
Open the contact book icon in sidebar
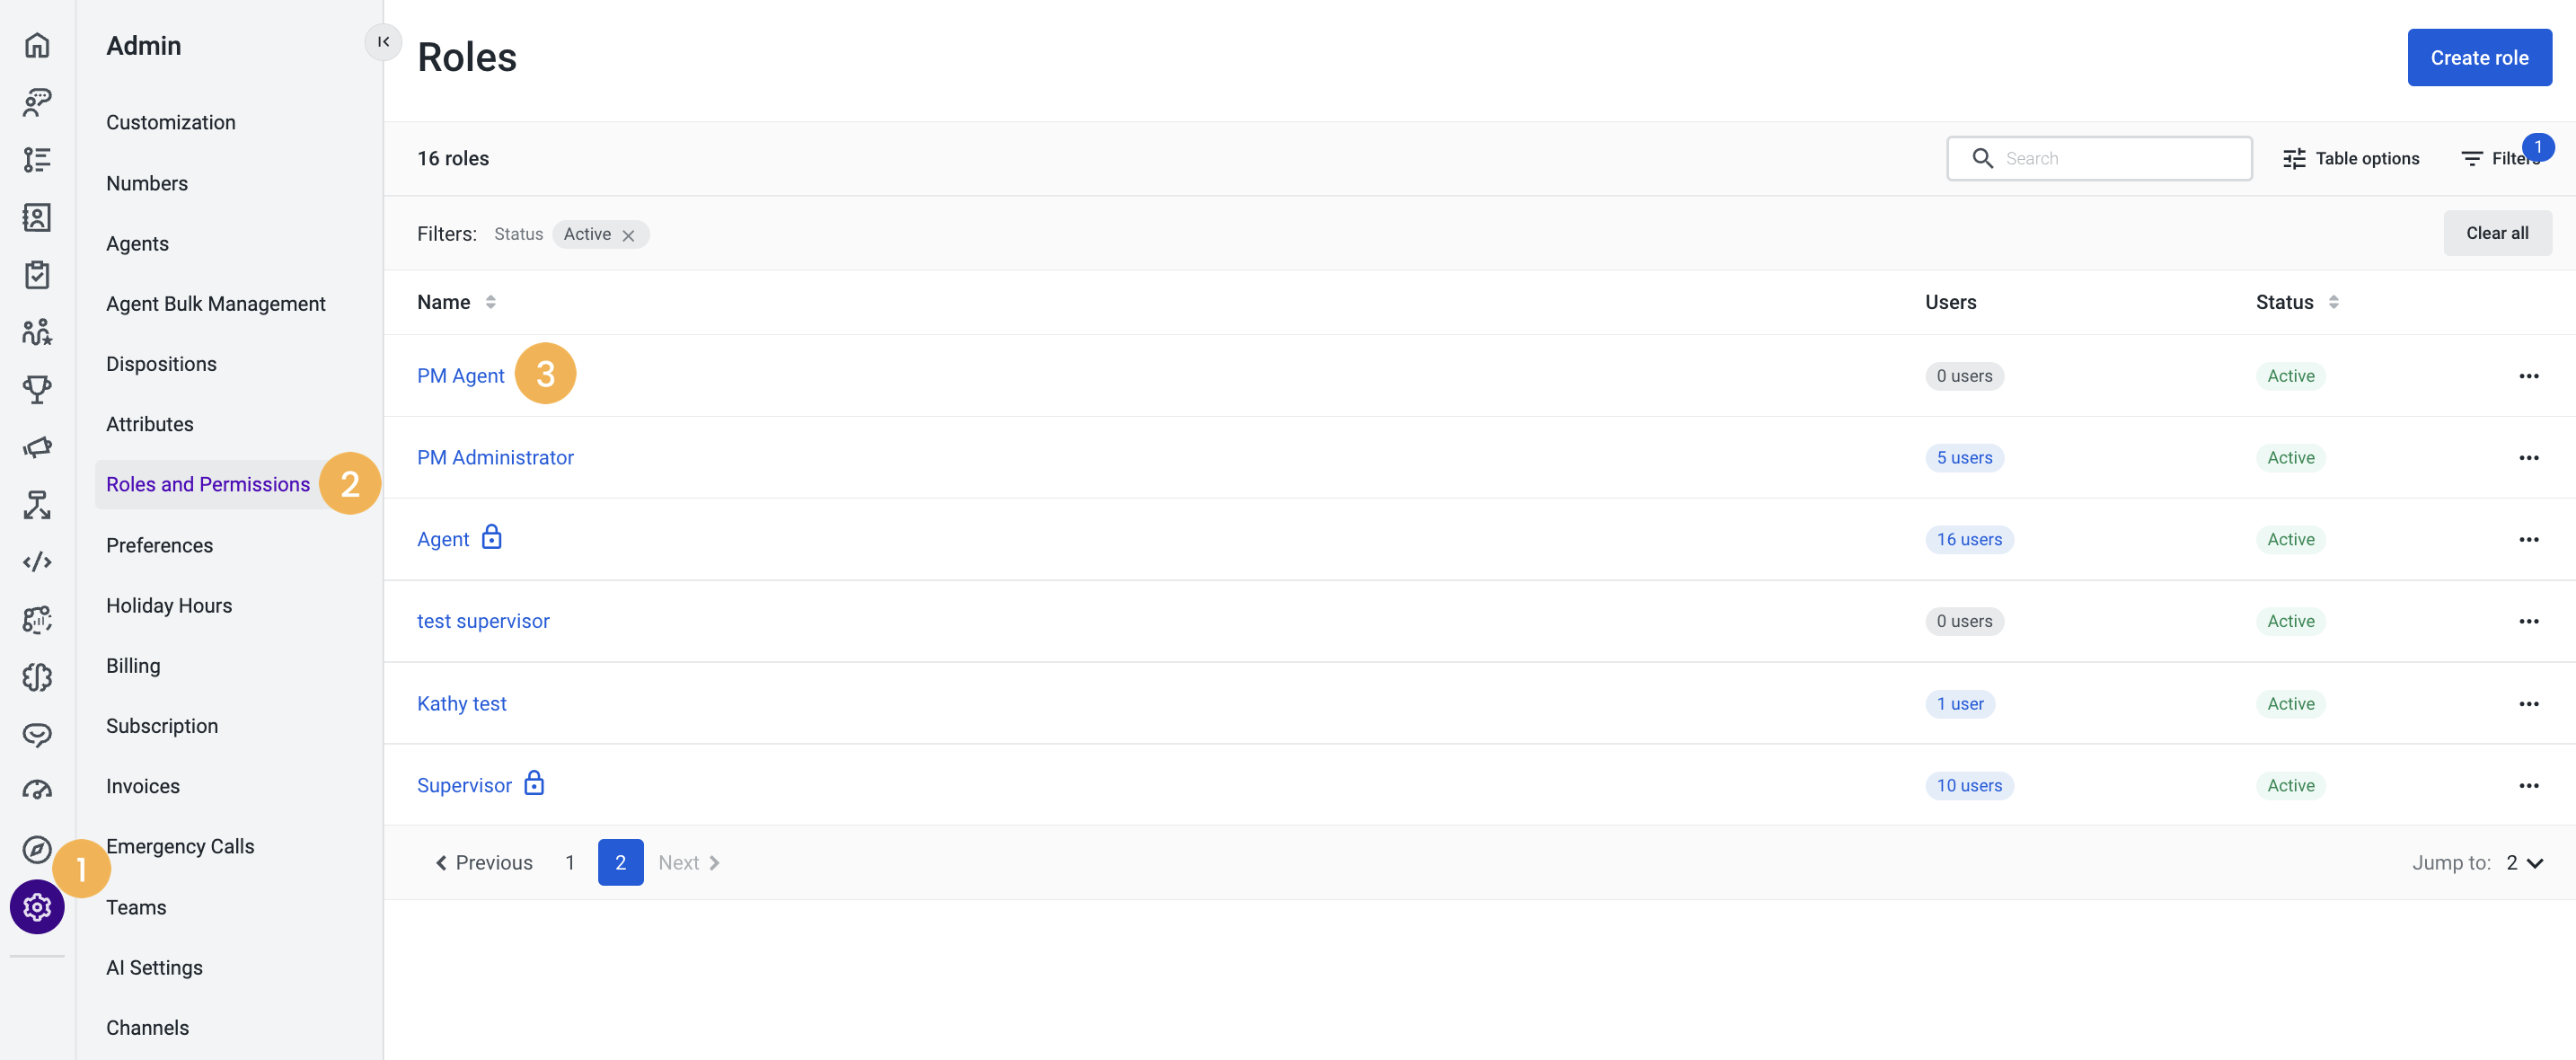pos(37,217)
